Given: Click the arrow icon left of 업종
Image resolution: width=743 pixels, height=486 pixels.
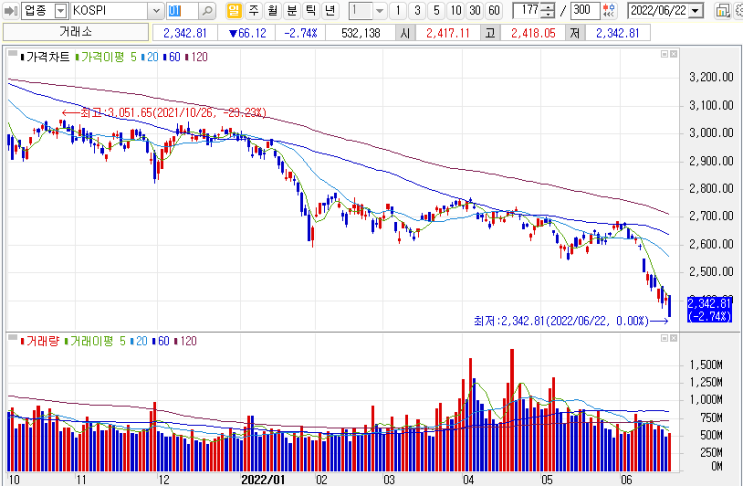Looking at the screenshot, I should [x=10, y=10].
